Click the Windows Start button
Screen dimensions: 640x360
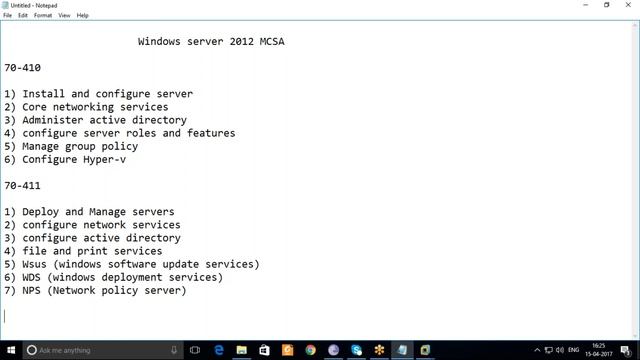11,350
